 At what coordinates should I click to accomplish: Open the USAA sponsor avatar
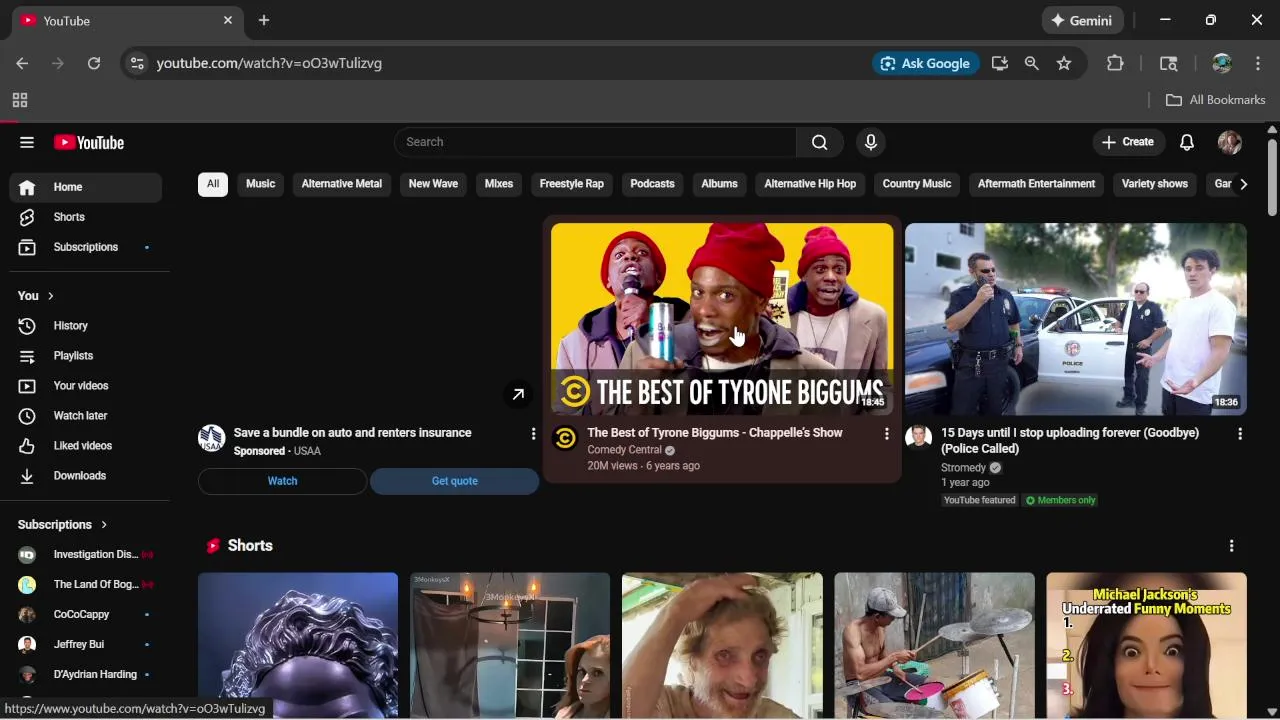[211, 438]
